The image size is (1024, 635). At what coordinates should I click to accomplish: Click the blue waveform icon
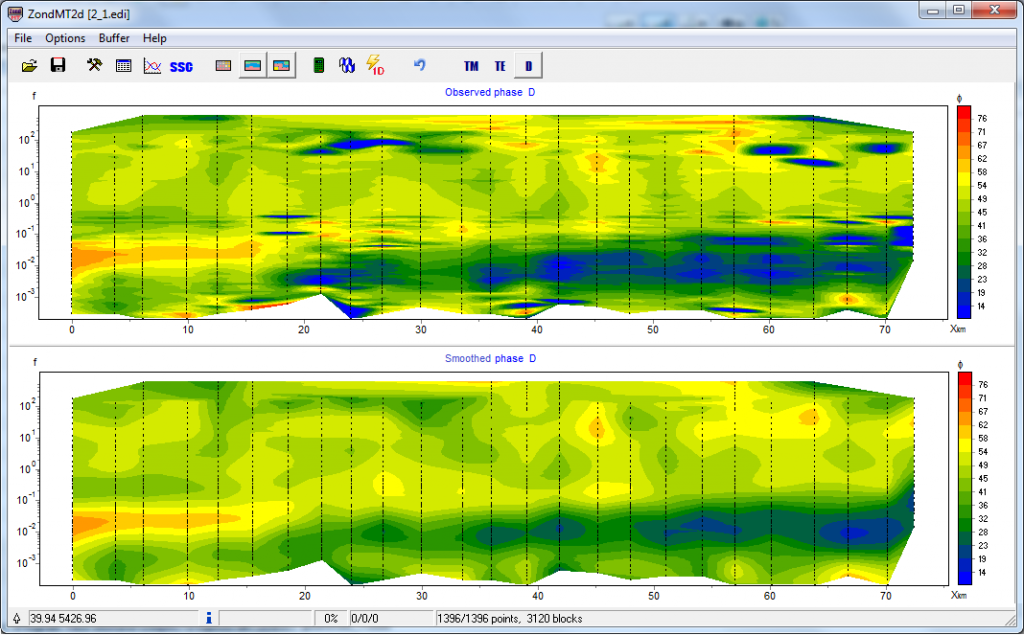pyautogui.click(x=347, y=66)
